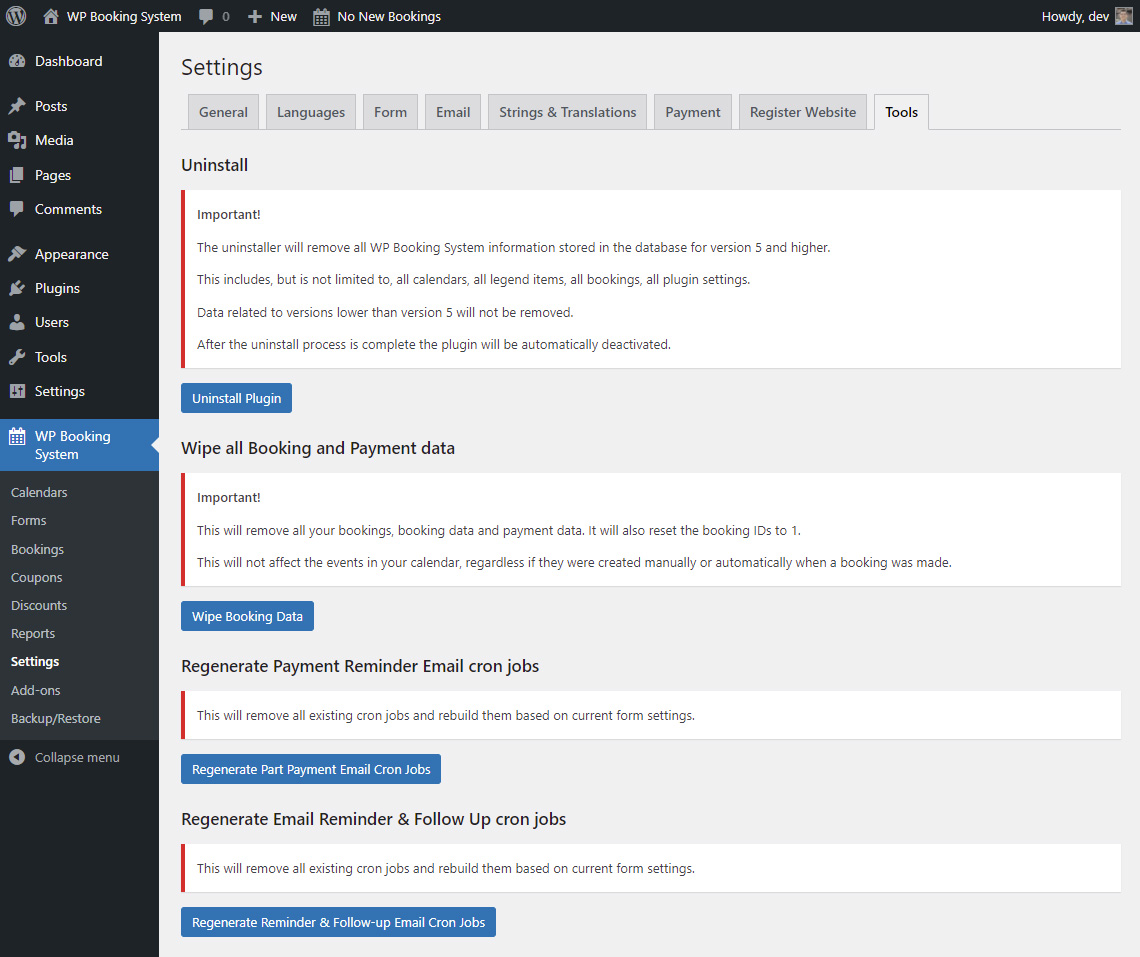1140x957 pixels.
Task: Switch to the Payment settings tab
Action: (x=692, y=112)
